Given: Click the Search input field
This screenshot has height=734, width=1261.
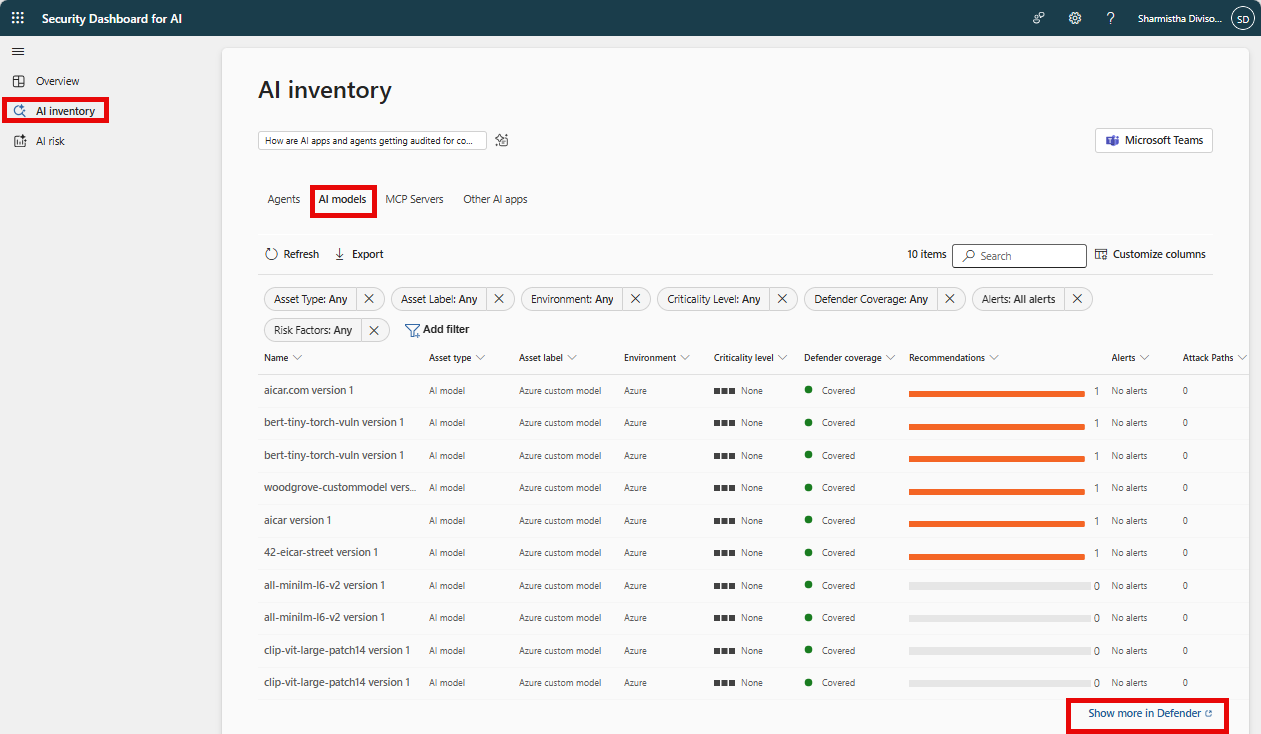Looking at the screenshot, I should [1019, 256].
